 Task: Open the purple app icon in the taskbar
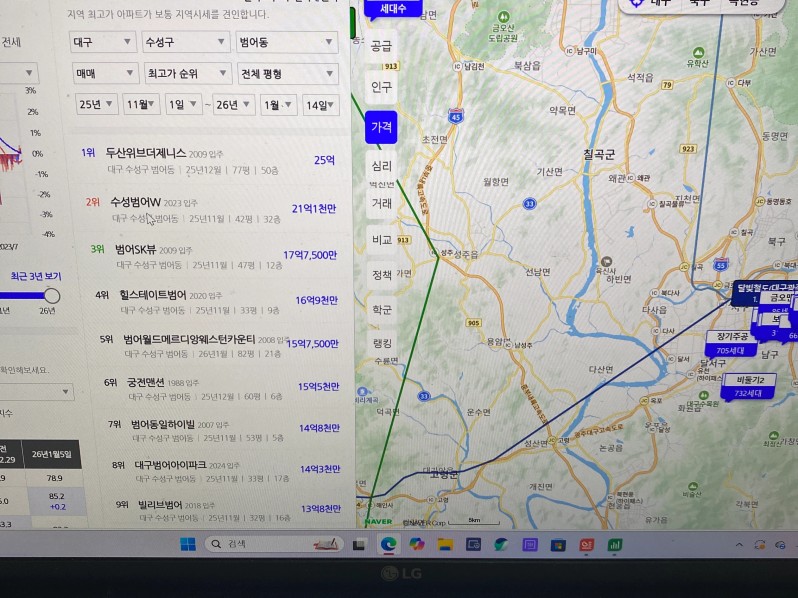[530, 545]
